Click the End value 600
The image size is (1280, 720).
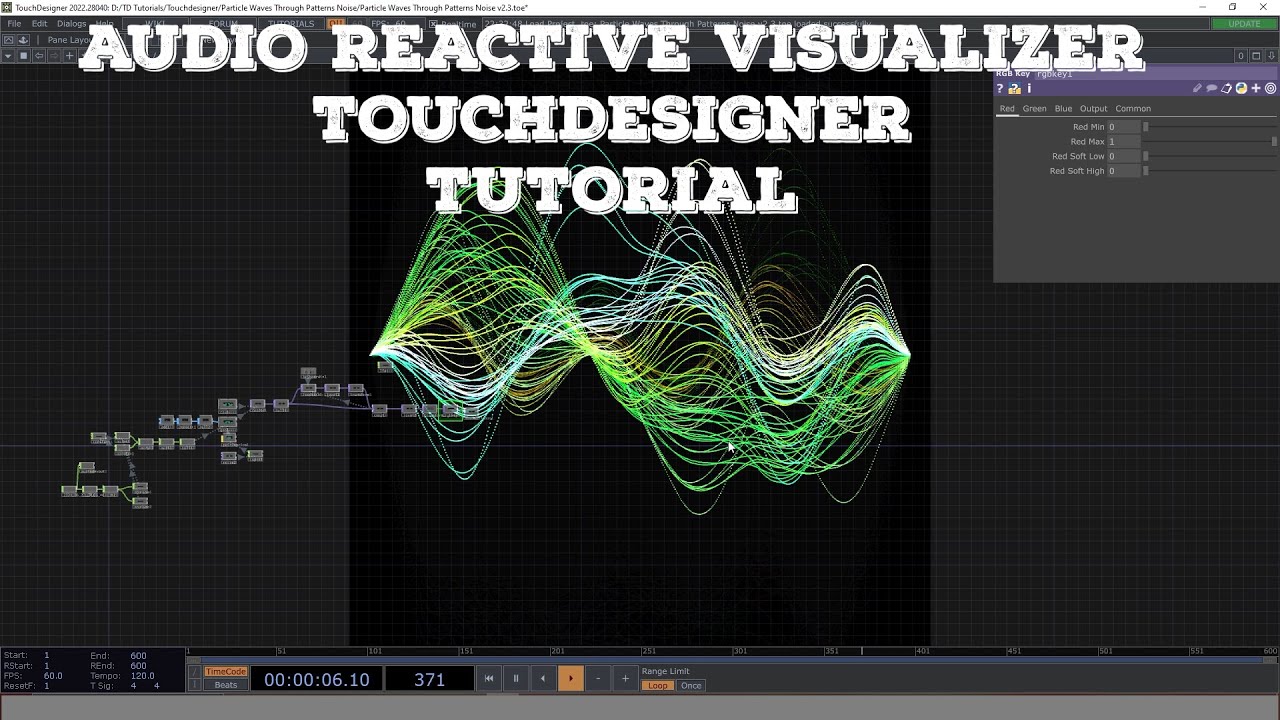click(138, 656)
